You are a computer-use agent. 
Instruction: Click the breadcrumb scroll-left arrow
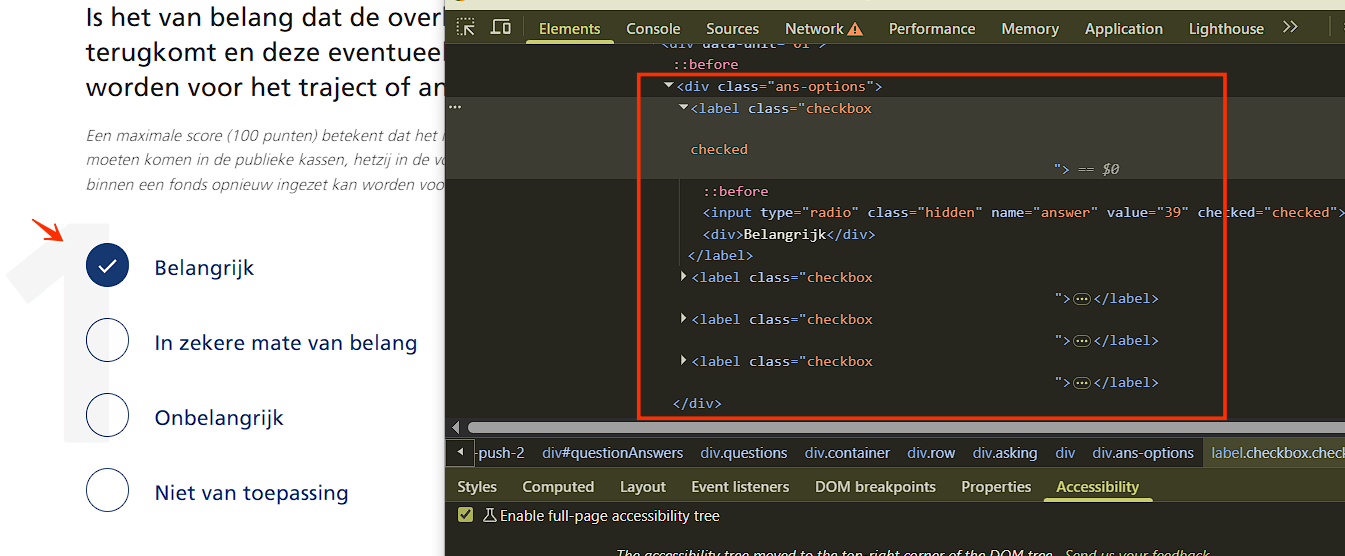click(459, 452)
